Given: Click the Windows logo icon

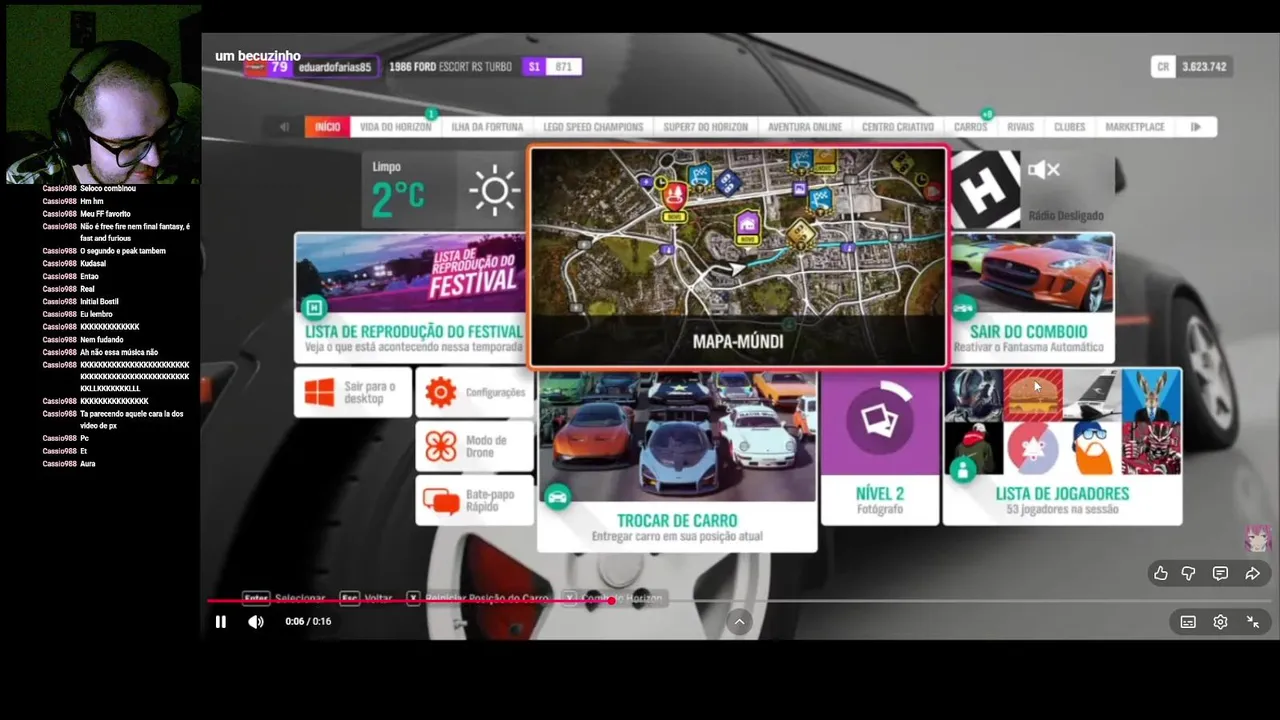Looking at the screenshot, I should [x=320, y=392].
